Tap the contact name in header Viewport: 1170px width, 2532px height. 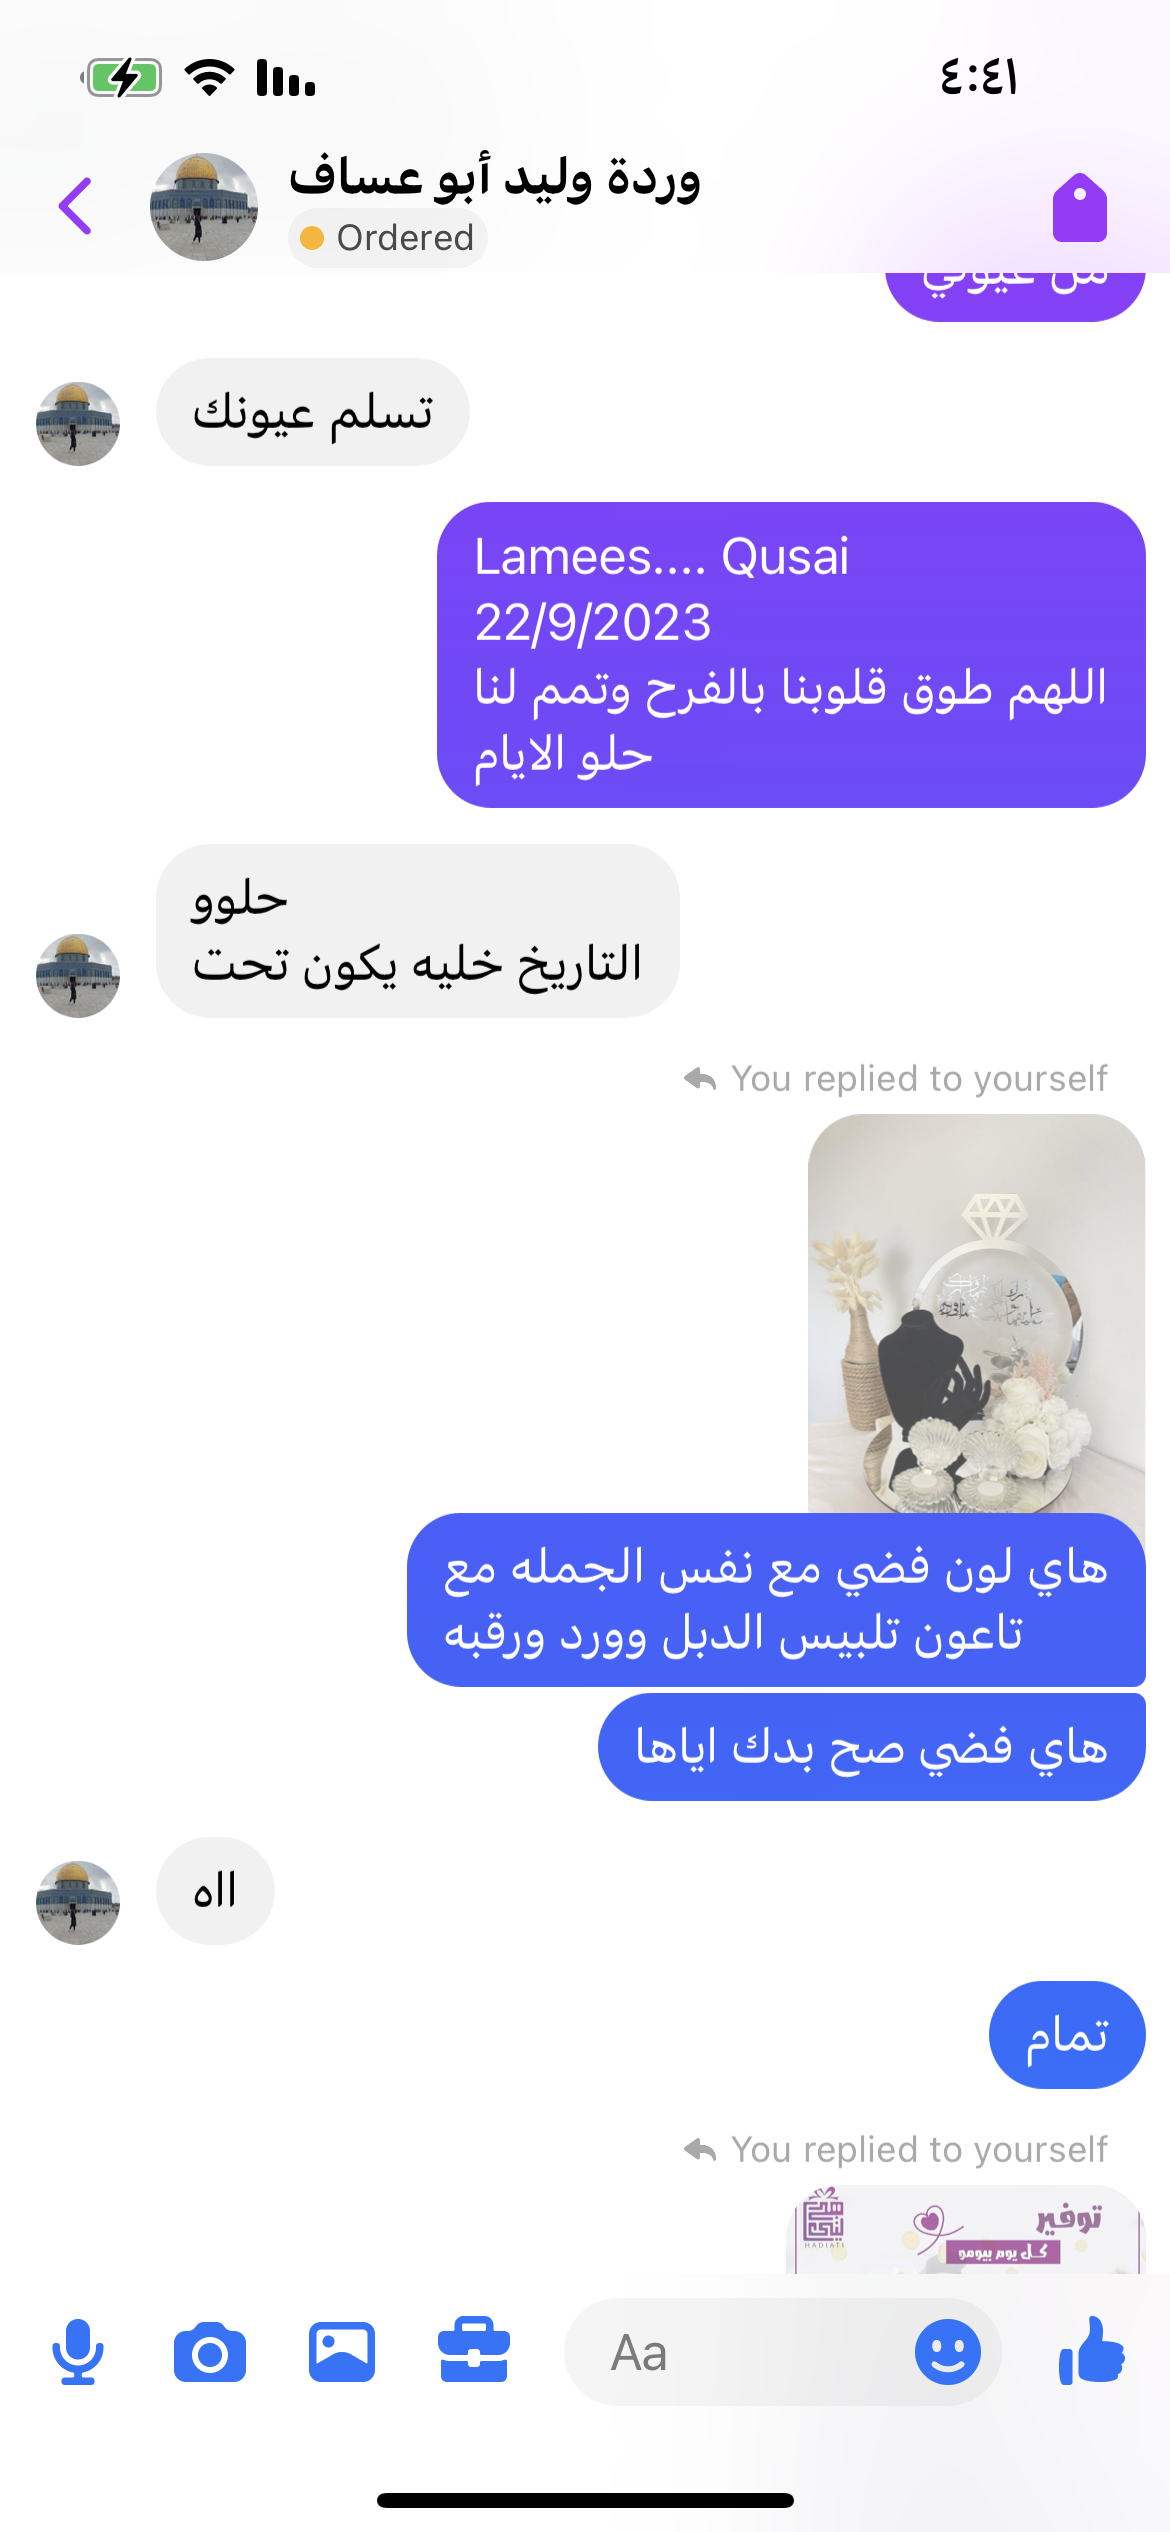(495, 178)
